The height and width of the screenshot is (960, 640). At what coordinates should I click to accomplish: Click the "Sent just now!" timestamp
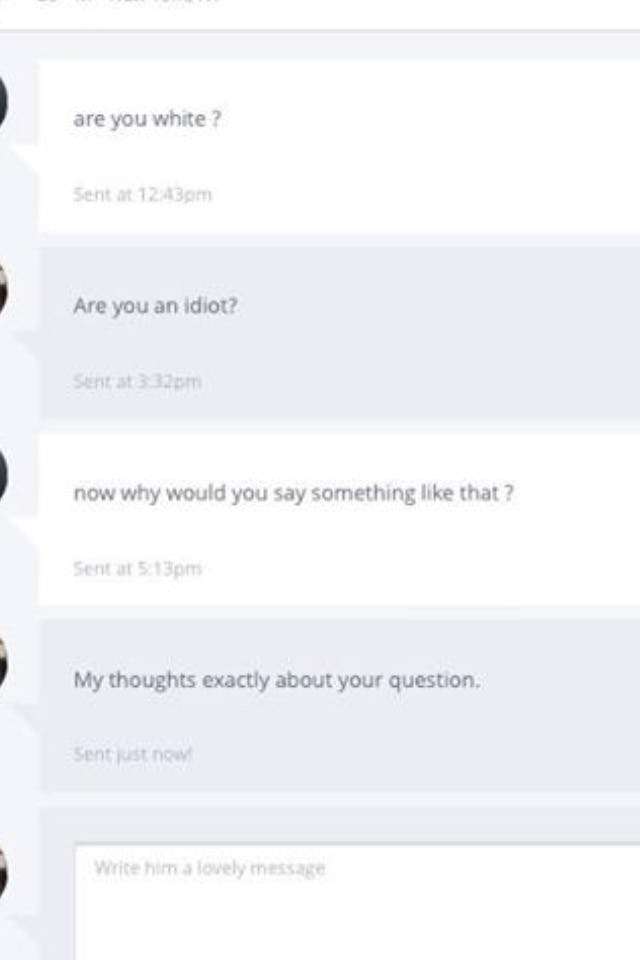(133, 755)
